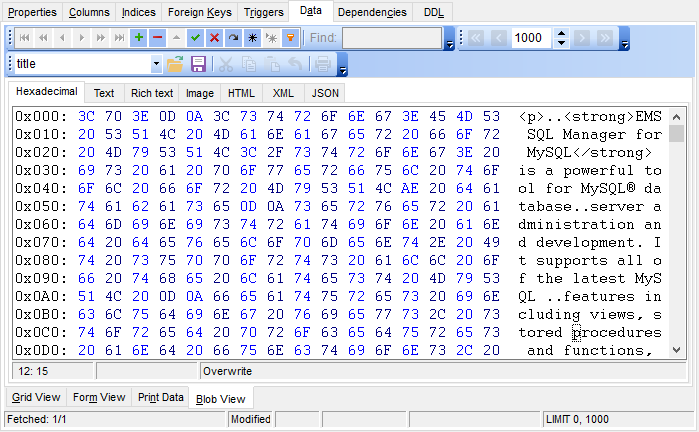Open the Columns tab
699x432 pixels.
(x=89, y=12)
